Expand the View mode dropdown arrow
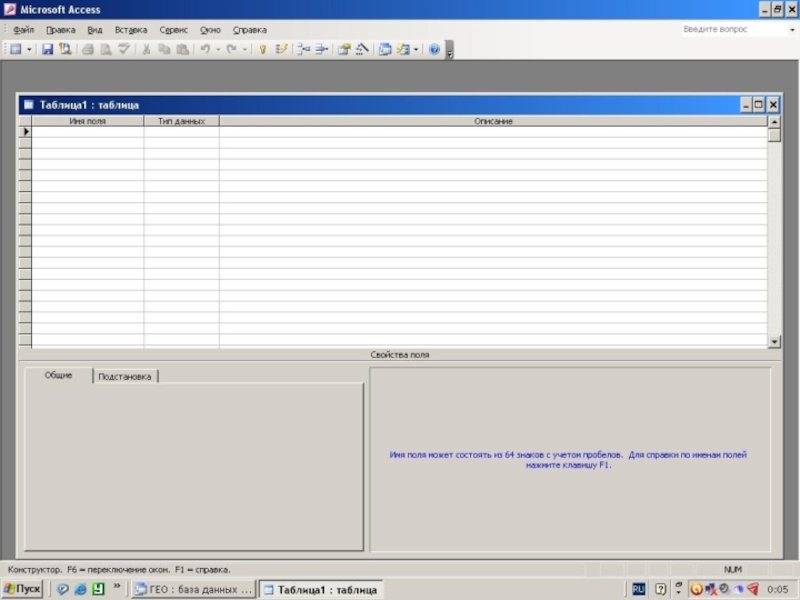This screenshot has width=800, height=600. point(30,49)
